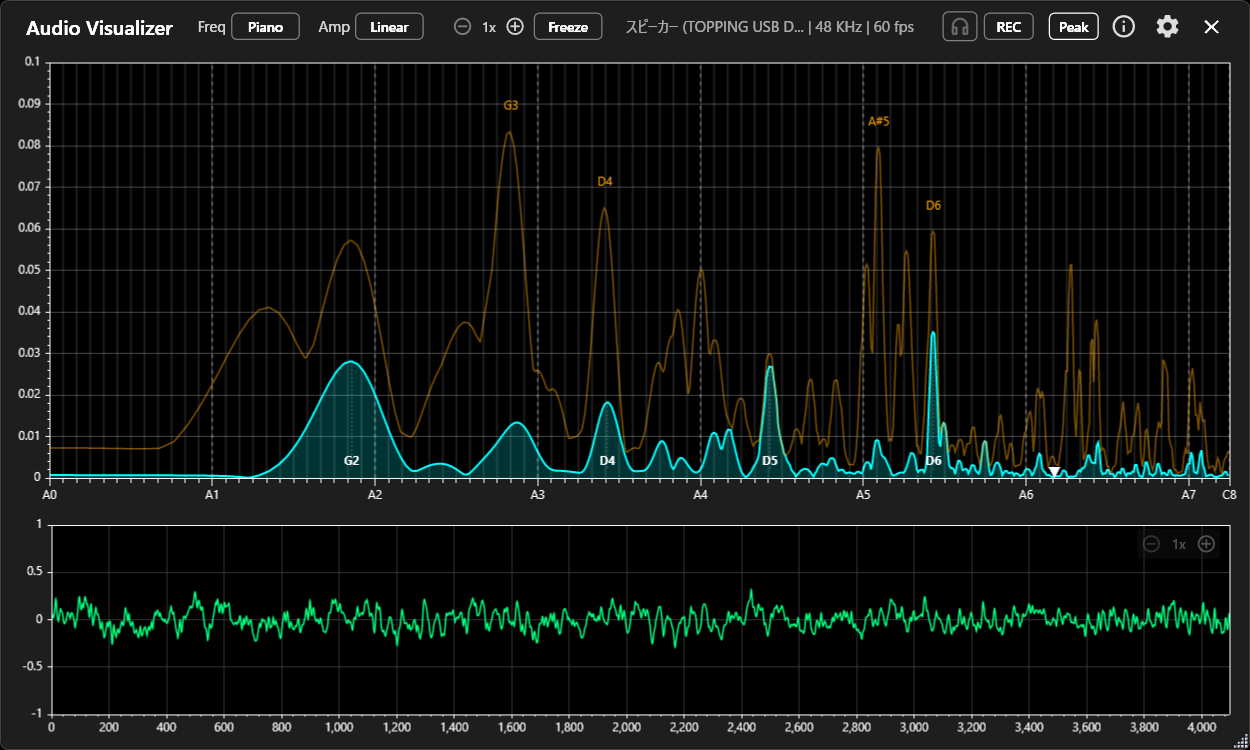
Task: Click the orange D4 peak label
Action: point(605,181)
